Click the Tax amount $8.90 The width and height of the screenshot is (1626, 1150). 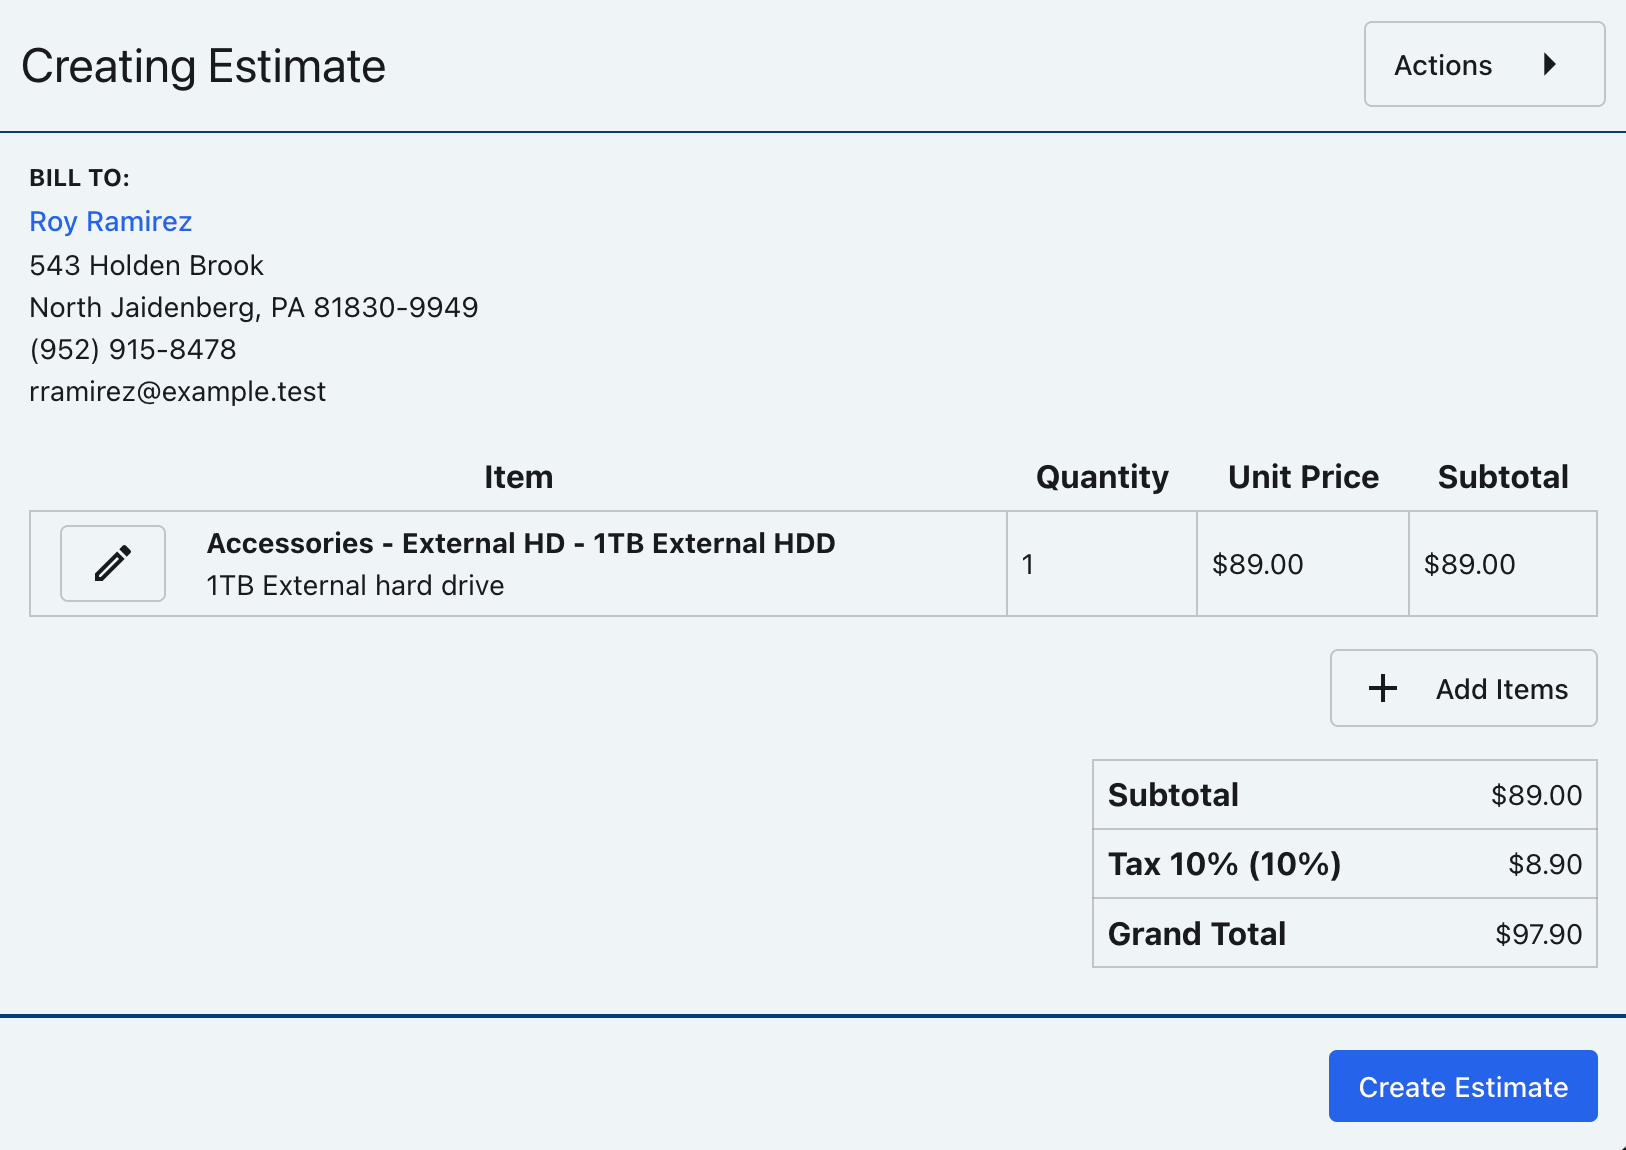[1545, 864]
